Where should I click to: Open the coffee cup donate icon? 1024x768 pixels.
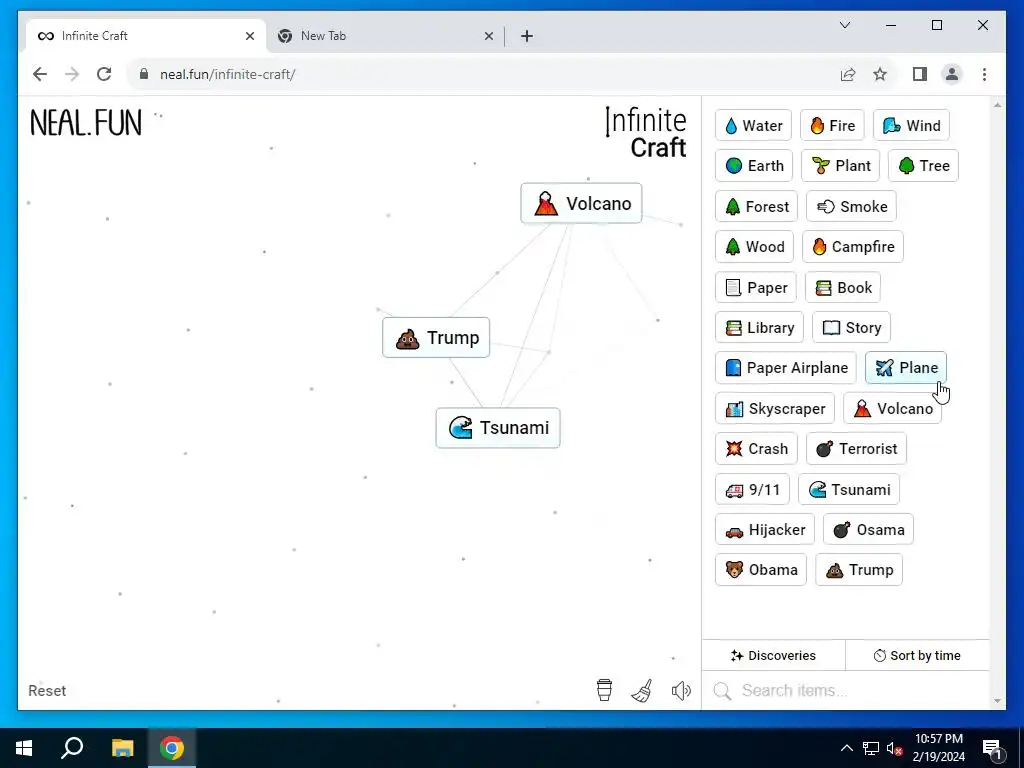tap(604, 690)
